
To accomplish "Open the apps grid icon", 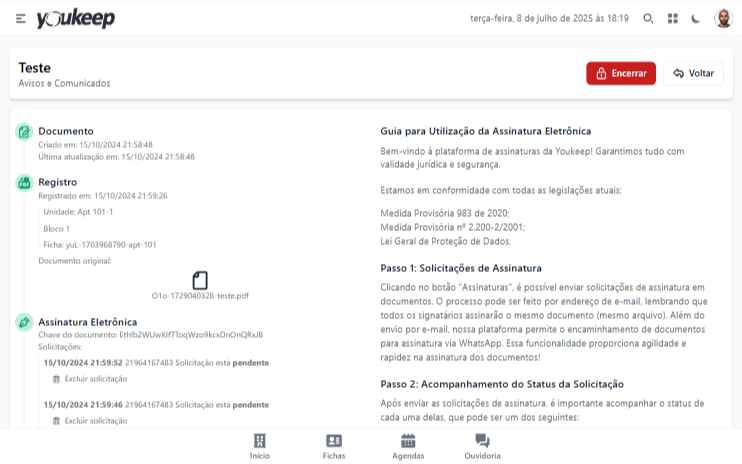I will tap(672, 18).
